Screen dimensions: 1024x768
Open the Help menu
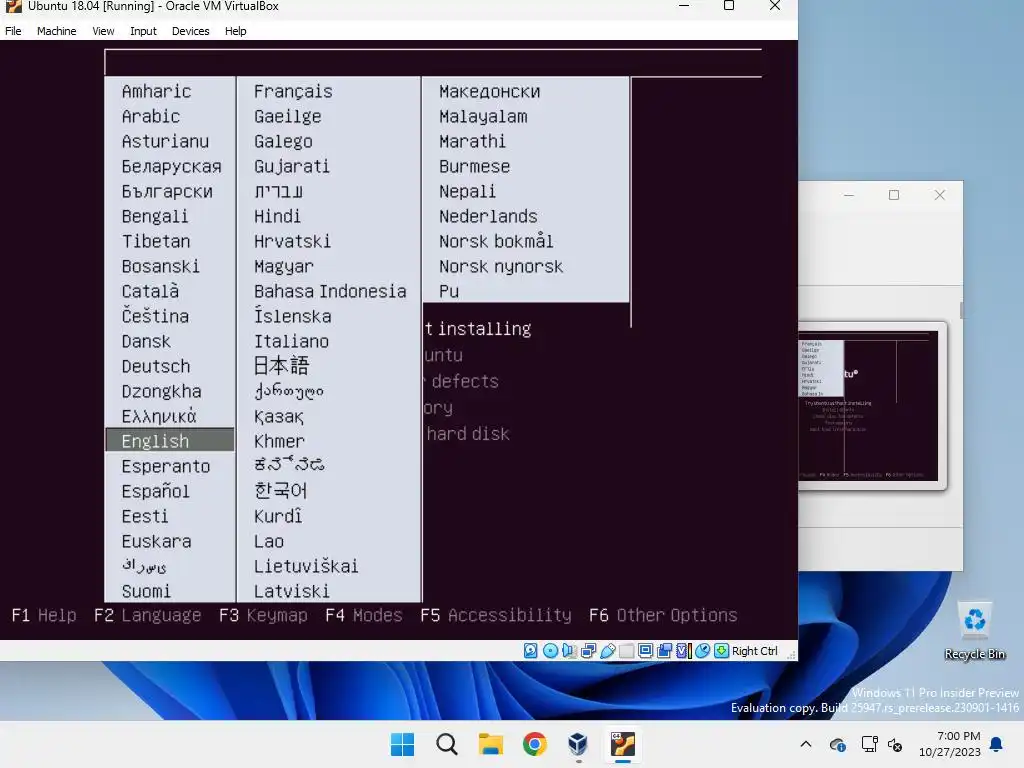click(236, 31)
